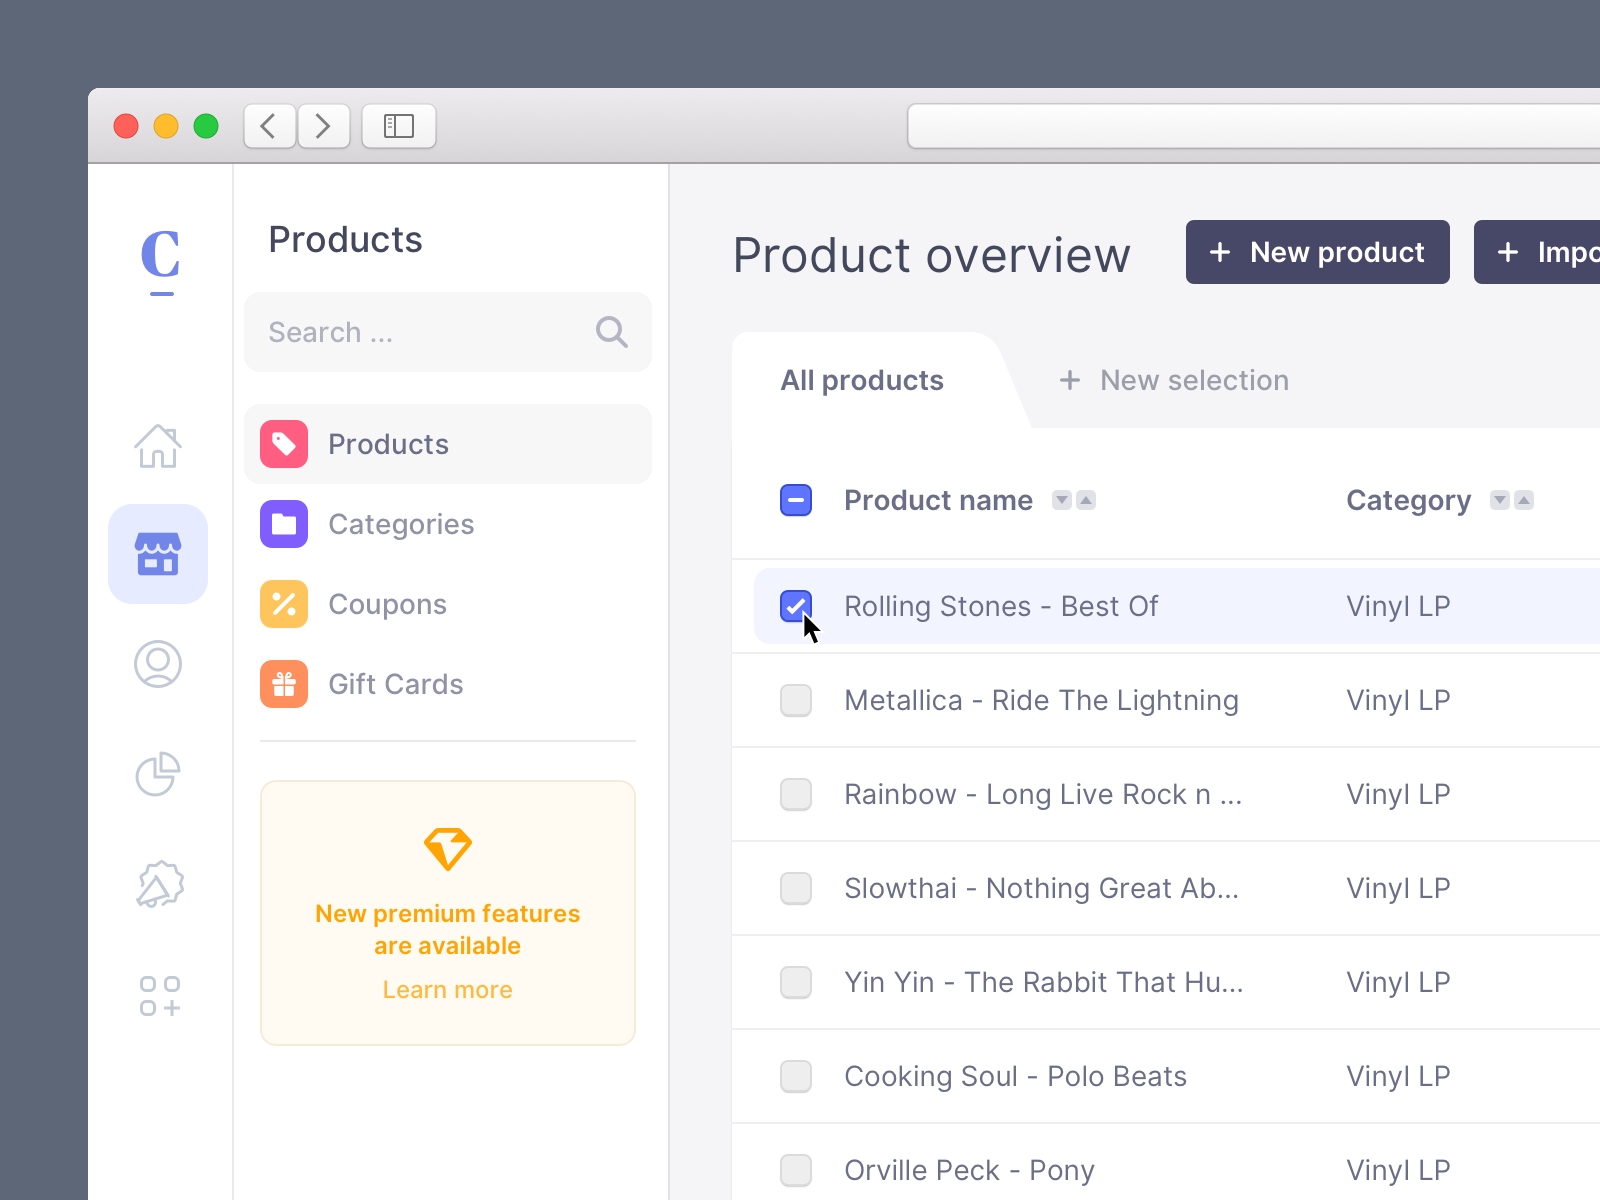The image size is (1600, 1200).
Task: Click Yin Yin - The Rabbit That name
Action: [1044, 982]
